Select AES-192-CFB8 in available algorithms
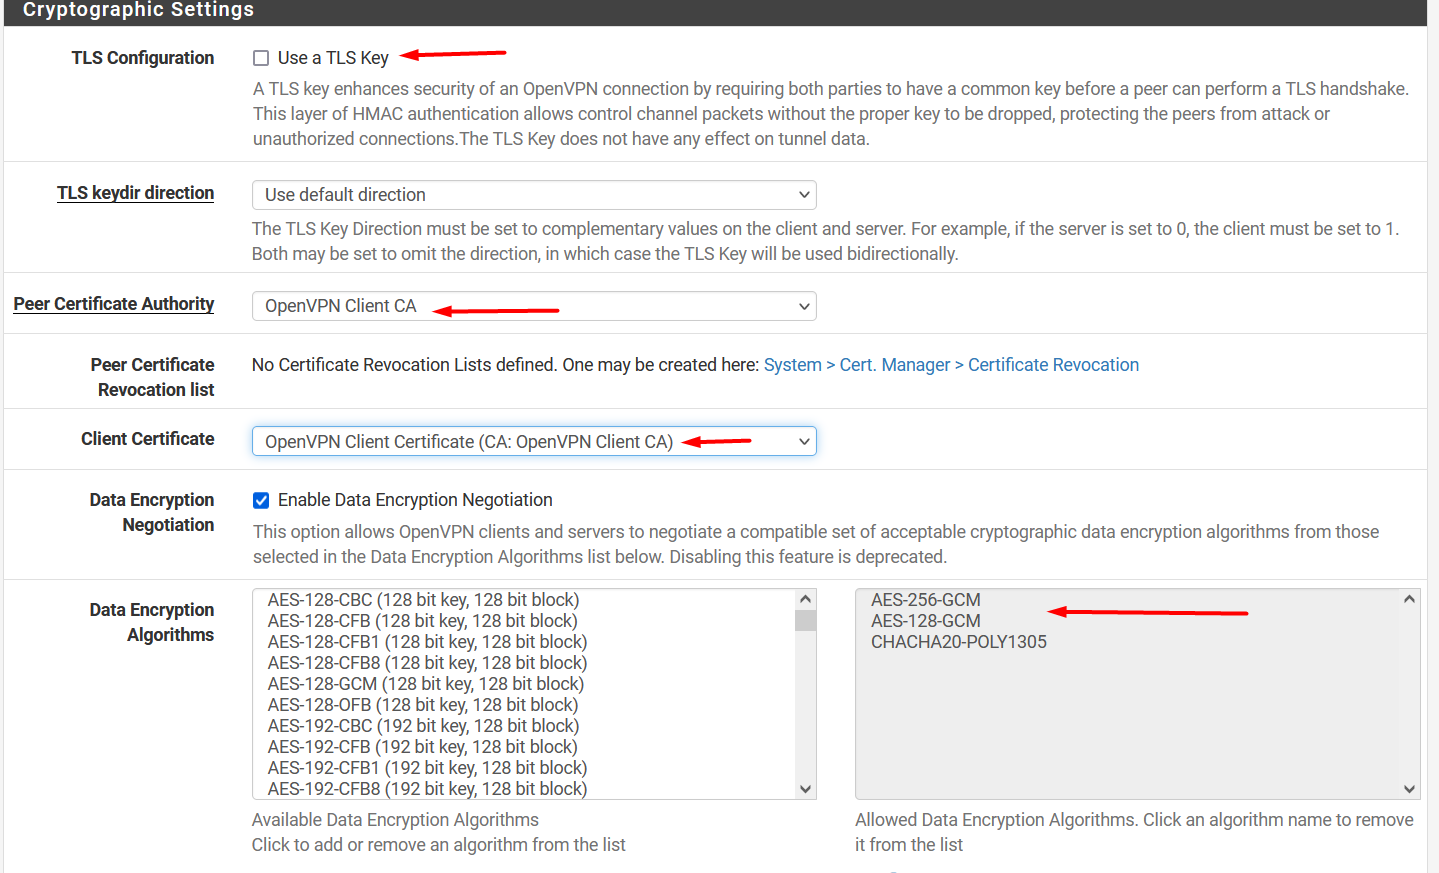Image resolution: width=1439 pixels, height=873 pixels. [x=427, y=789]
